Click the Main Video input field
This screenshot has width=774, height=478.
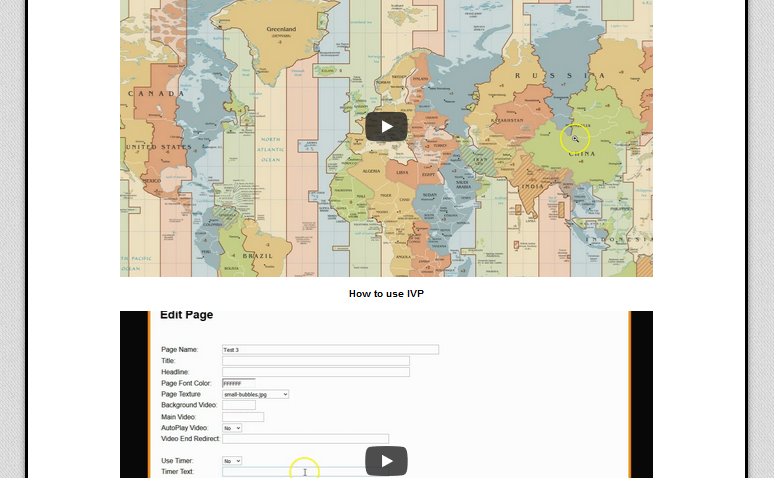click(x=243, y=417)
